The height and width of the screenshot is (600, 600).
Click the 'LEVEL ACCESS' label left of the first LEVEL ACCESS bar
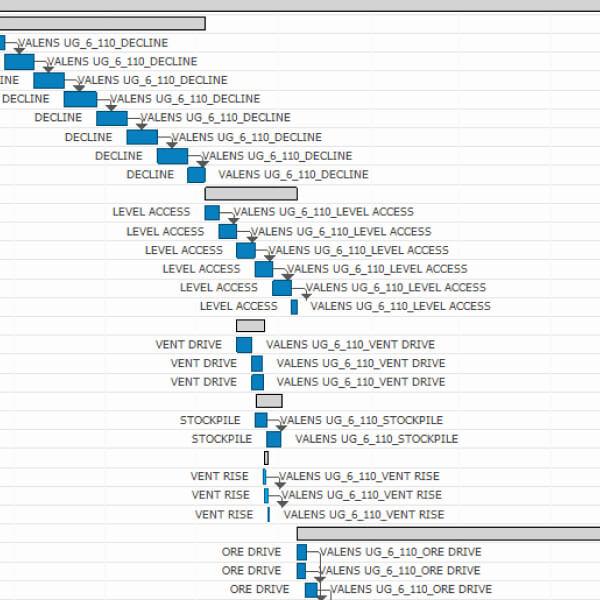(x=151, y=212)
